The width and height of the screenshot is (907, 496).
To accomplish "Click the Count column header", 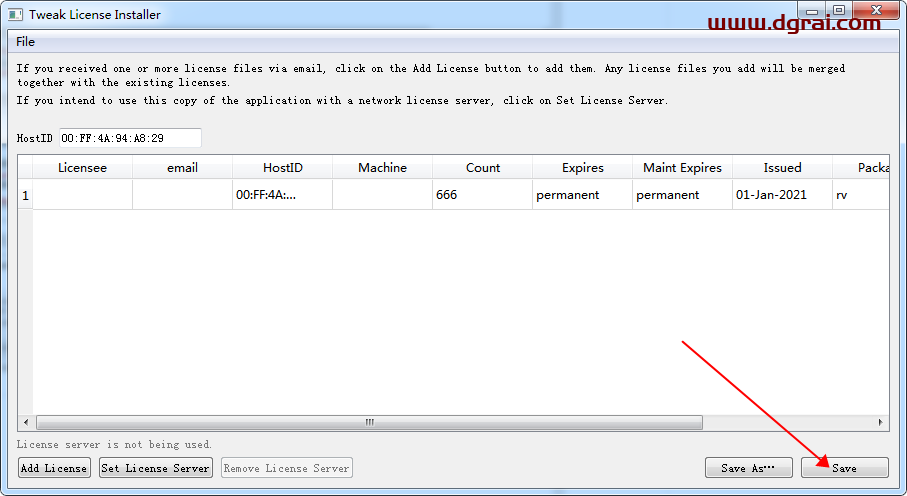I will point(482,168).
